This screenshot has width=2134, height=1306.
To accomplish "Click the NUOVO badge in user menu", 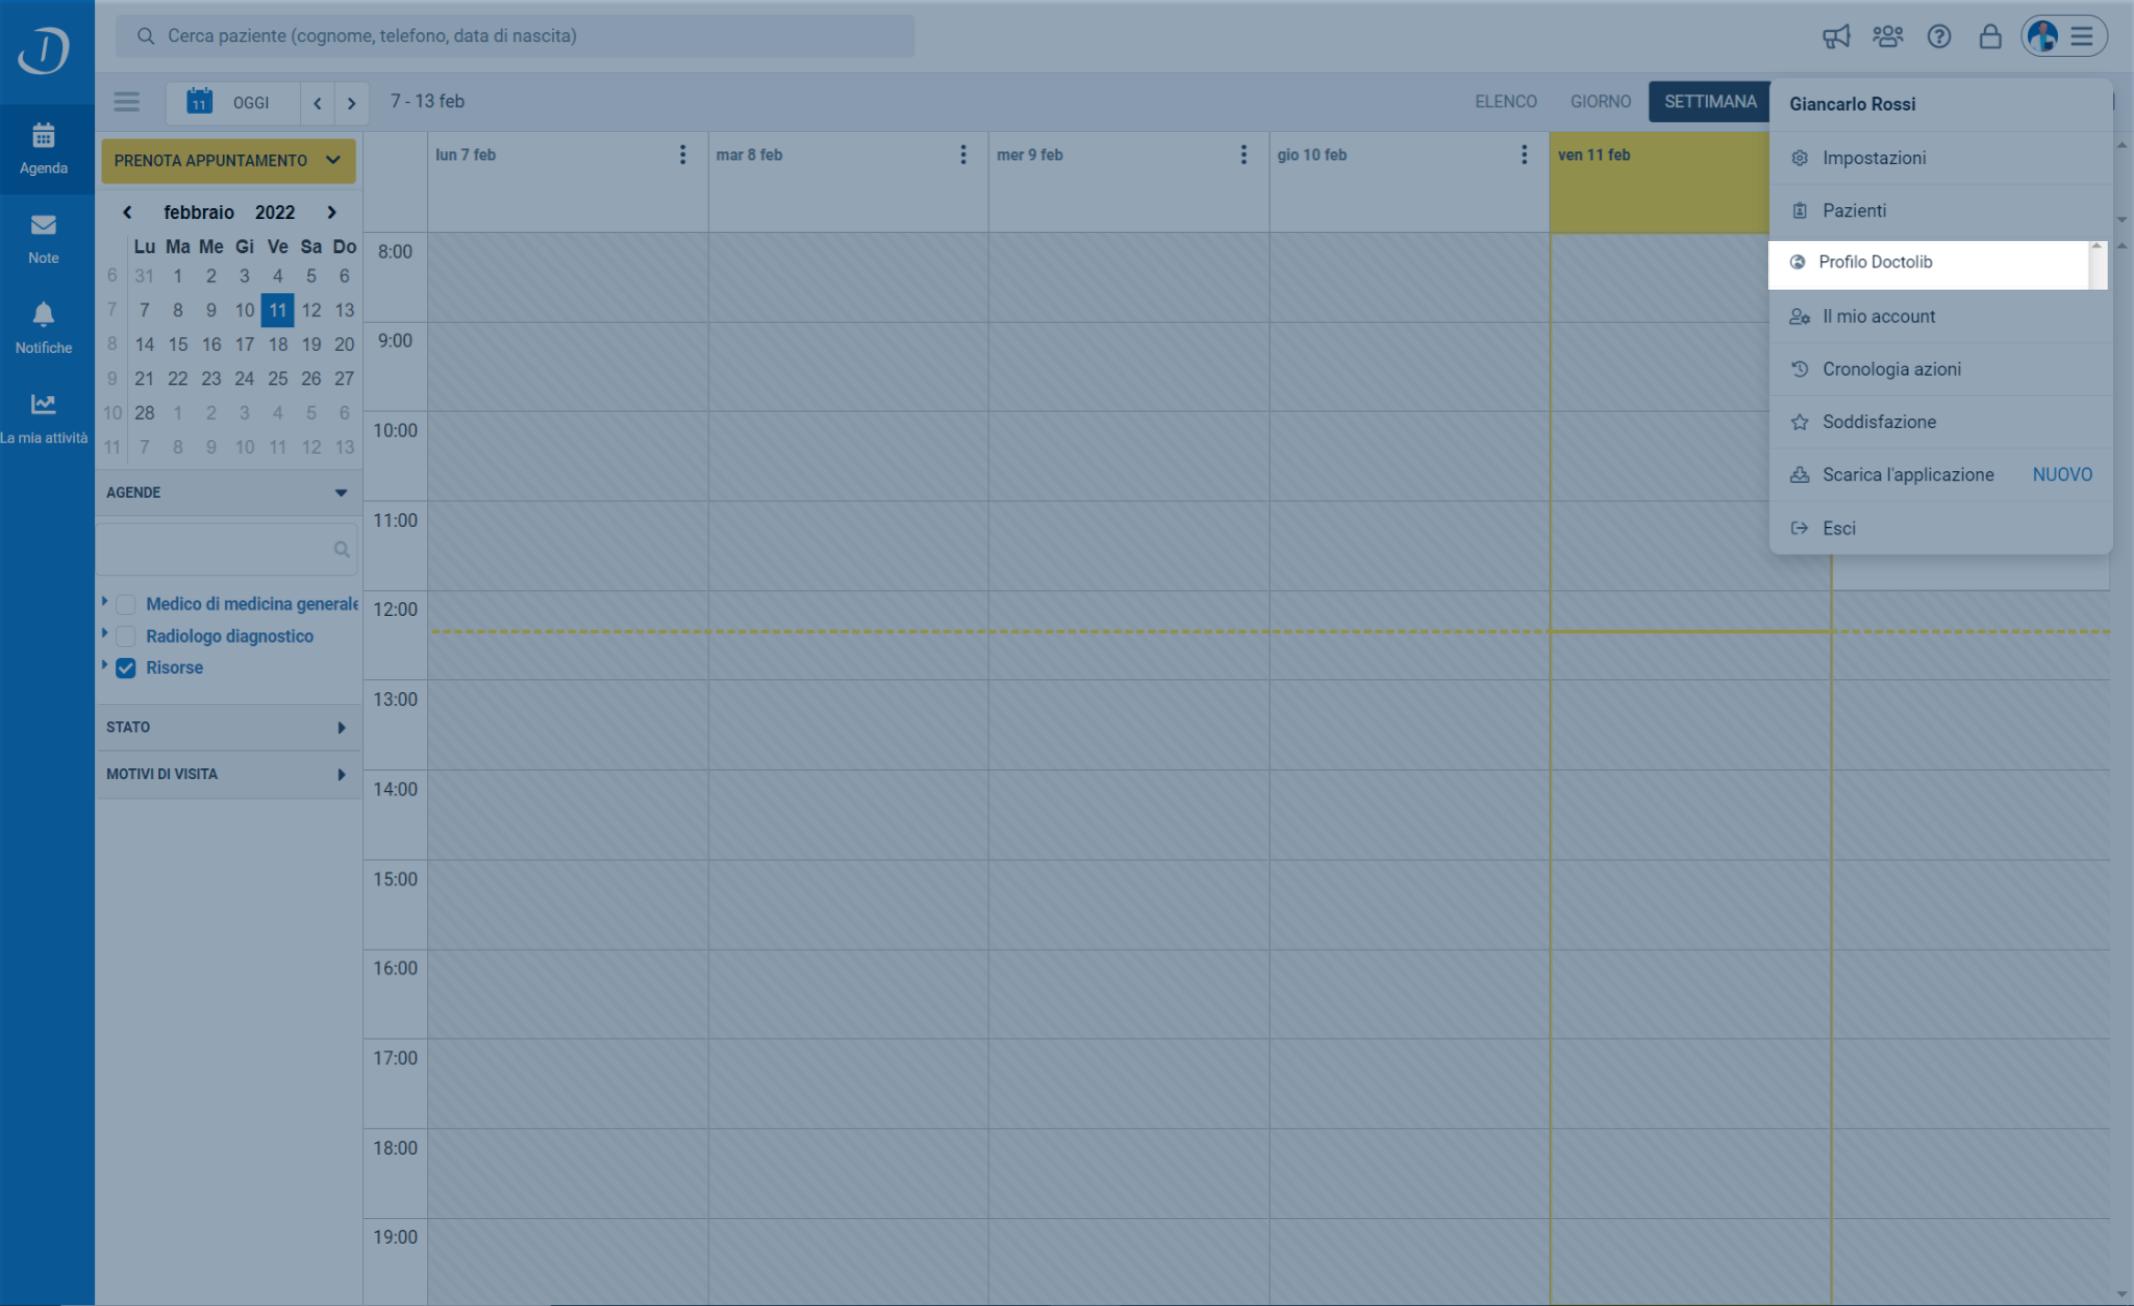I will 2062,475.
